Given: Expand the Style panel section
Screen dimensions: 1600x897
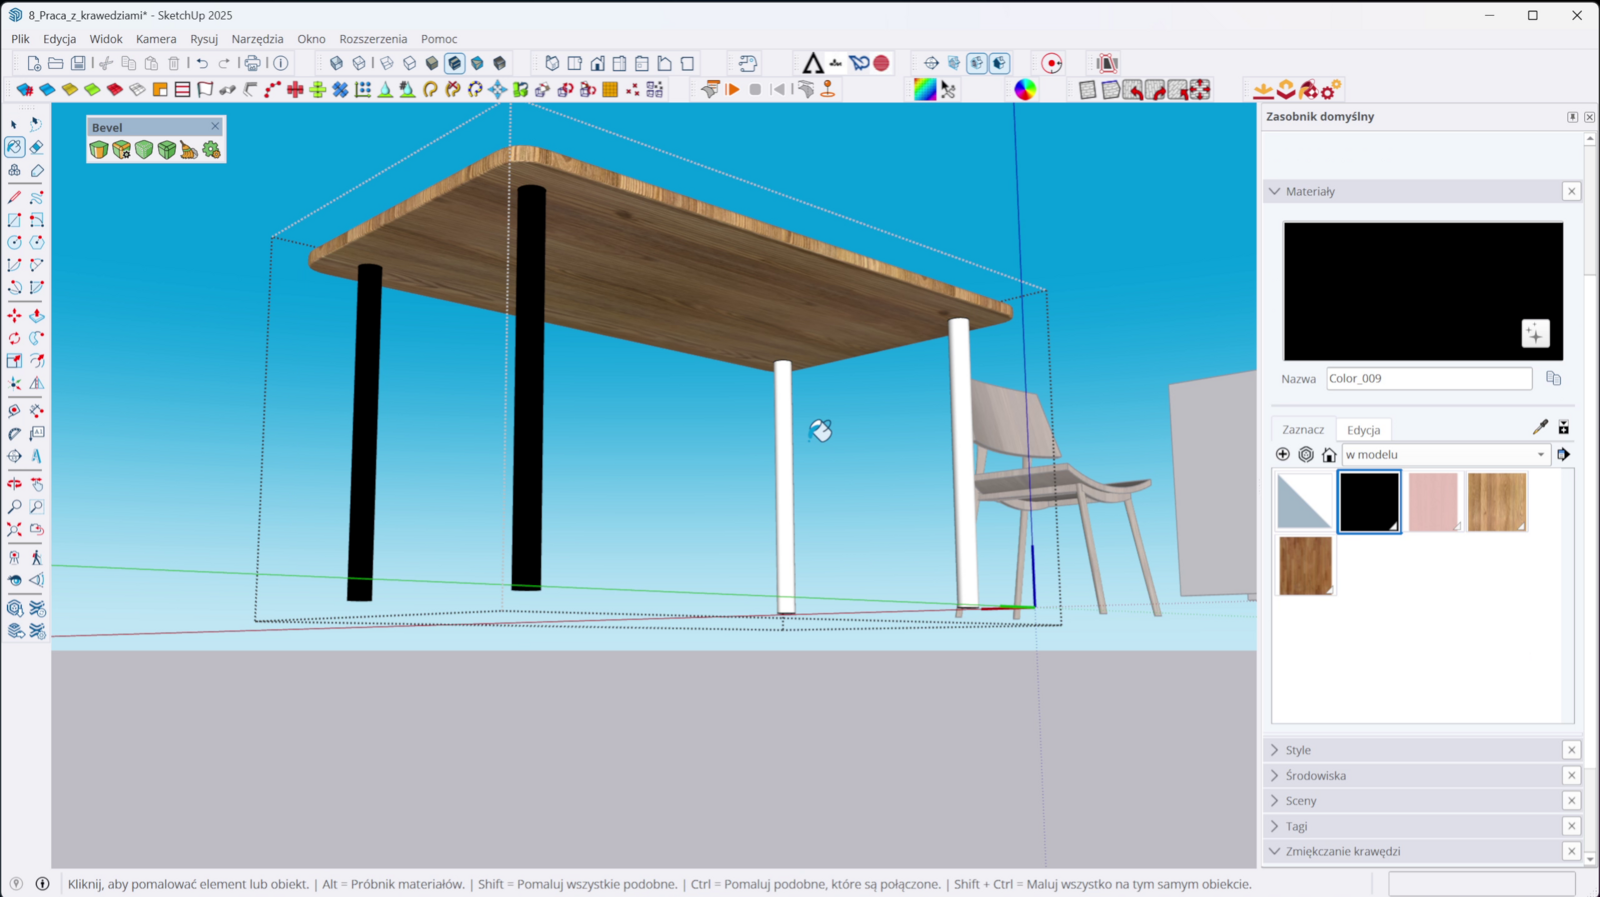Looking at the screenshot, I should 1298,750.
